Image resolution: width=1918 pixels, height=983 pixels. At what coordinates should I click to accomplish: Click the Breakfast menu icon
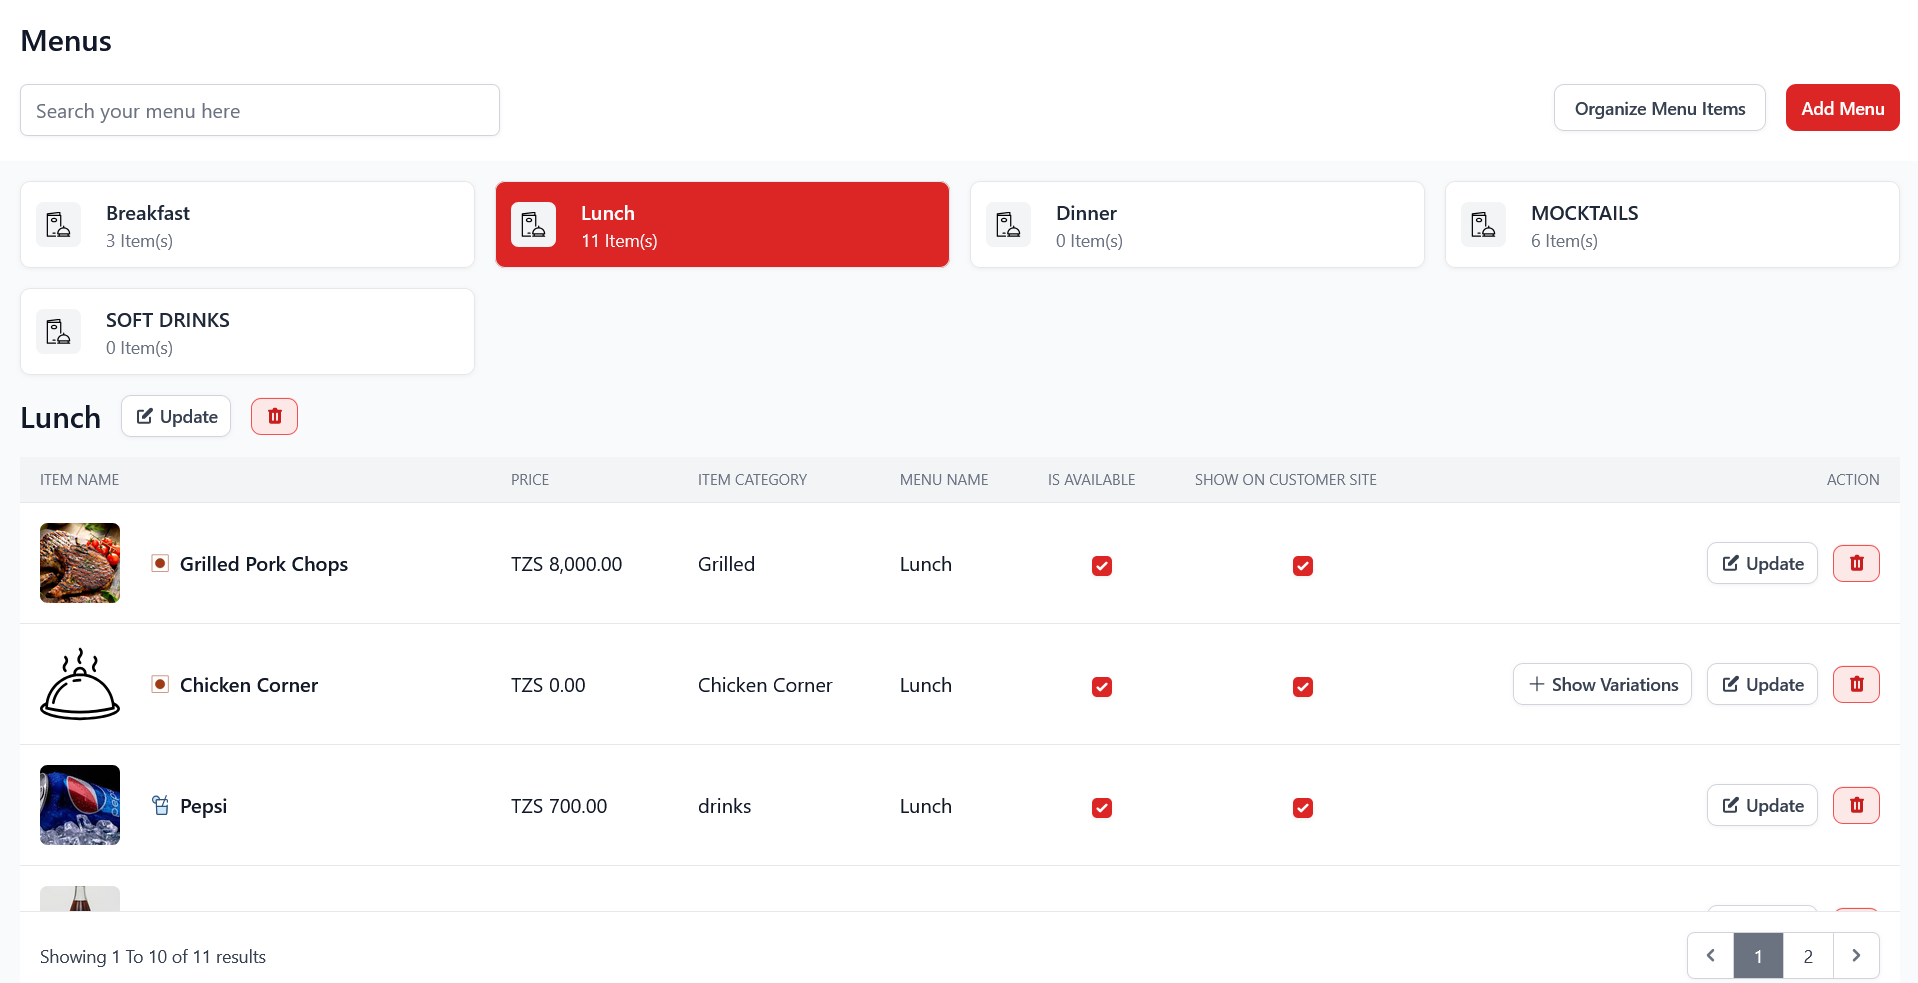pos(59,225)
